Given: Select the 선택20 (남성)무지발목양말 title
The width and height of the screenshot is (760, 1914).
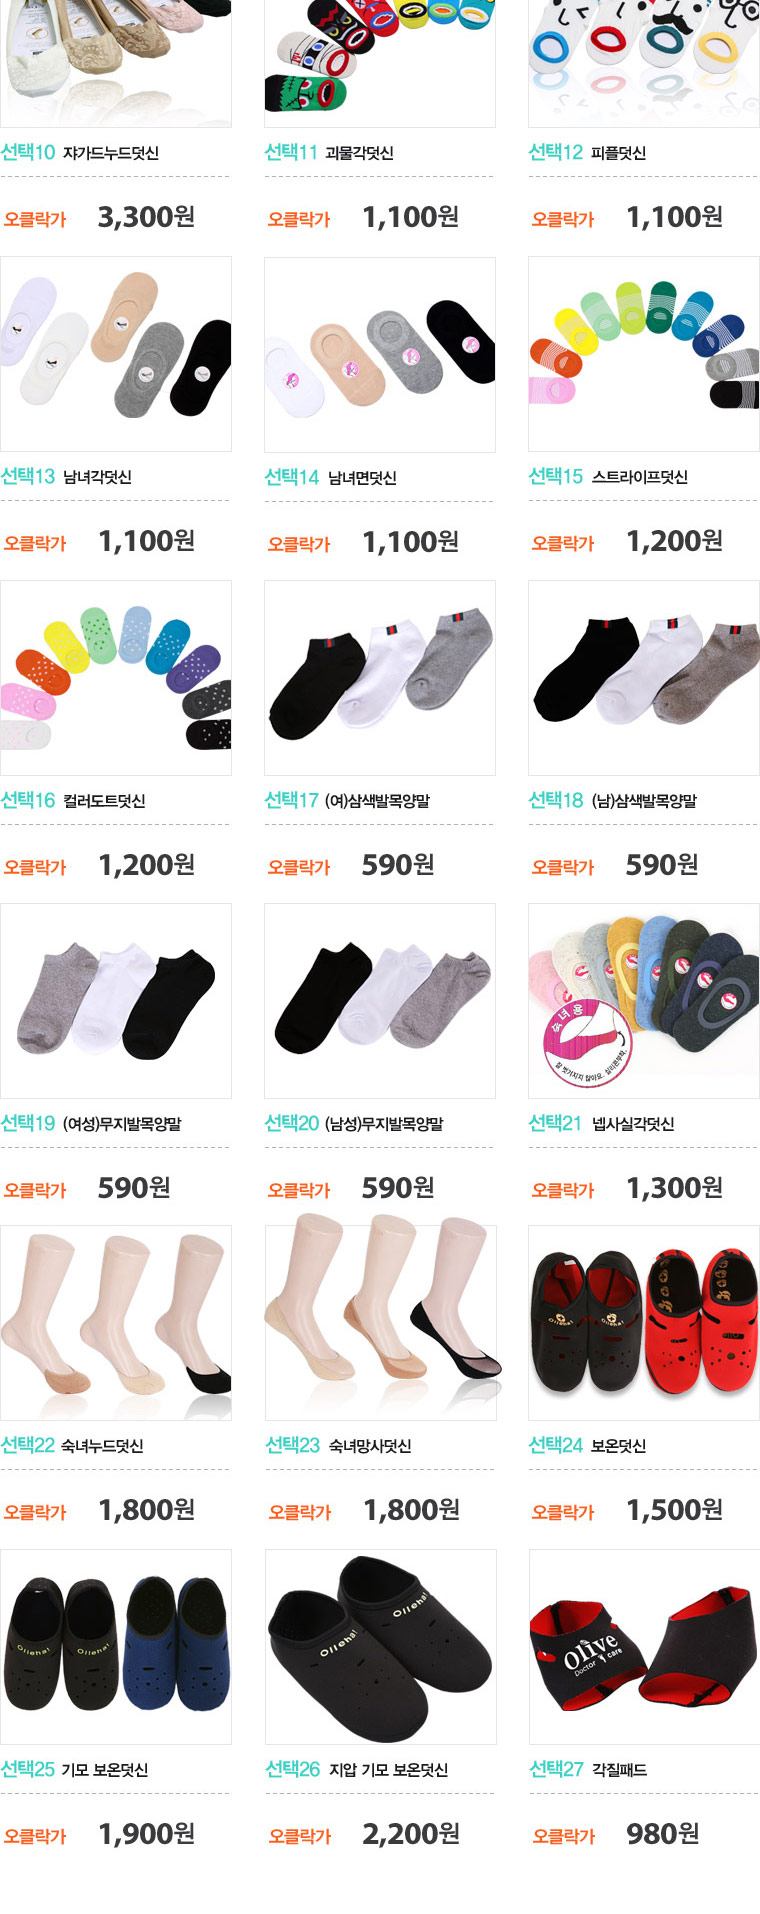Looking at the screenshot, I should (x=354, y=1123).
